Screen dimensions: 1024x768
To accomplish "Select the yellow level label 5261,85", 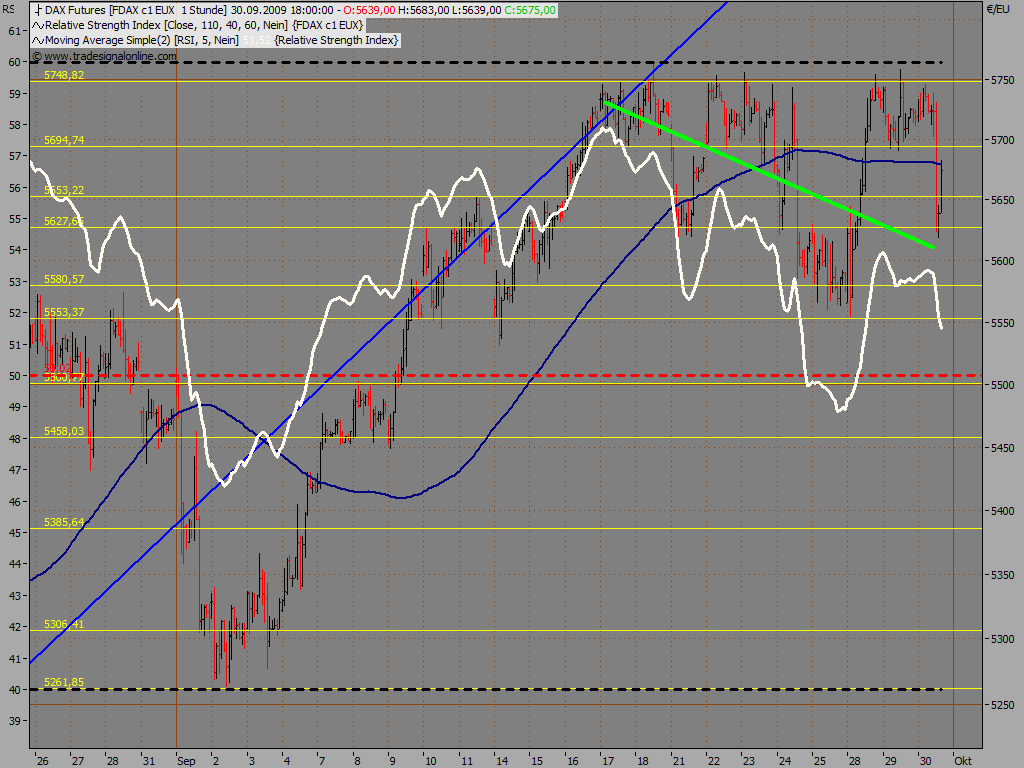I will click(64, 682).
